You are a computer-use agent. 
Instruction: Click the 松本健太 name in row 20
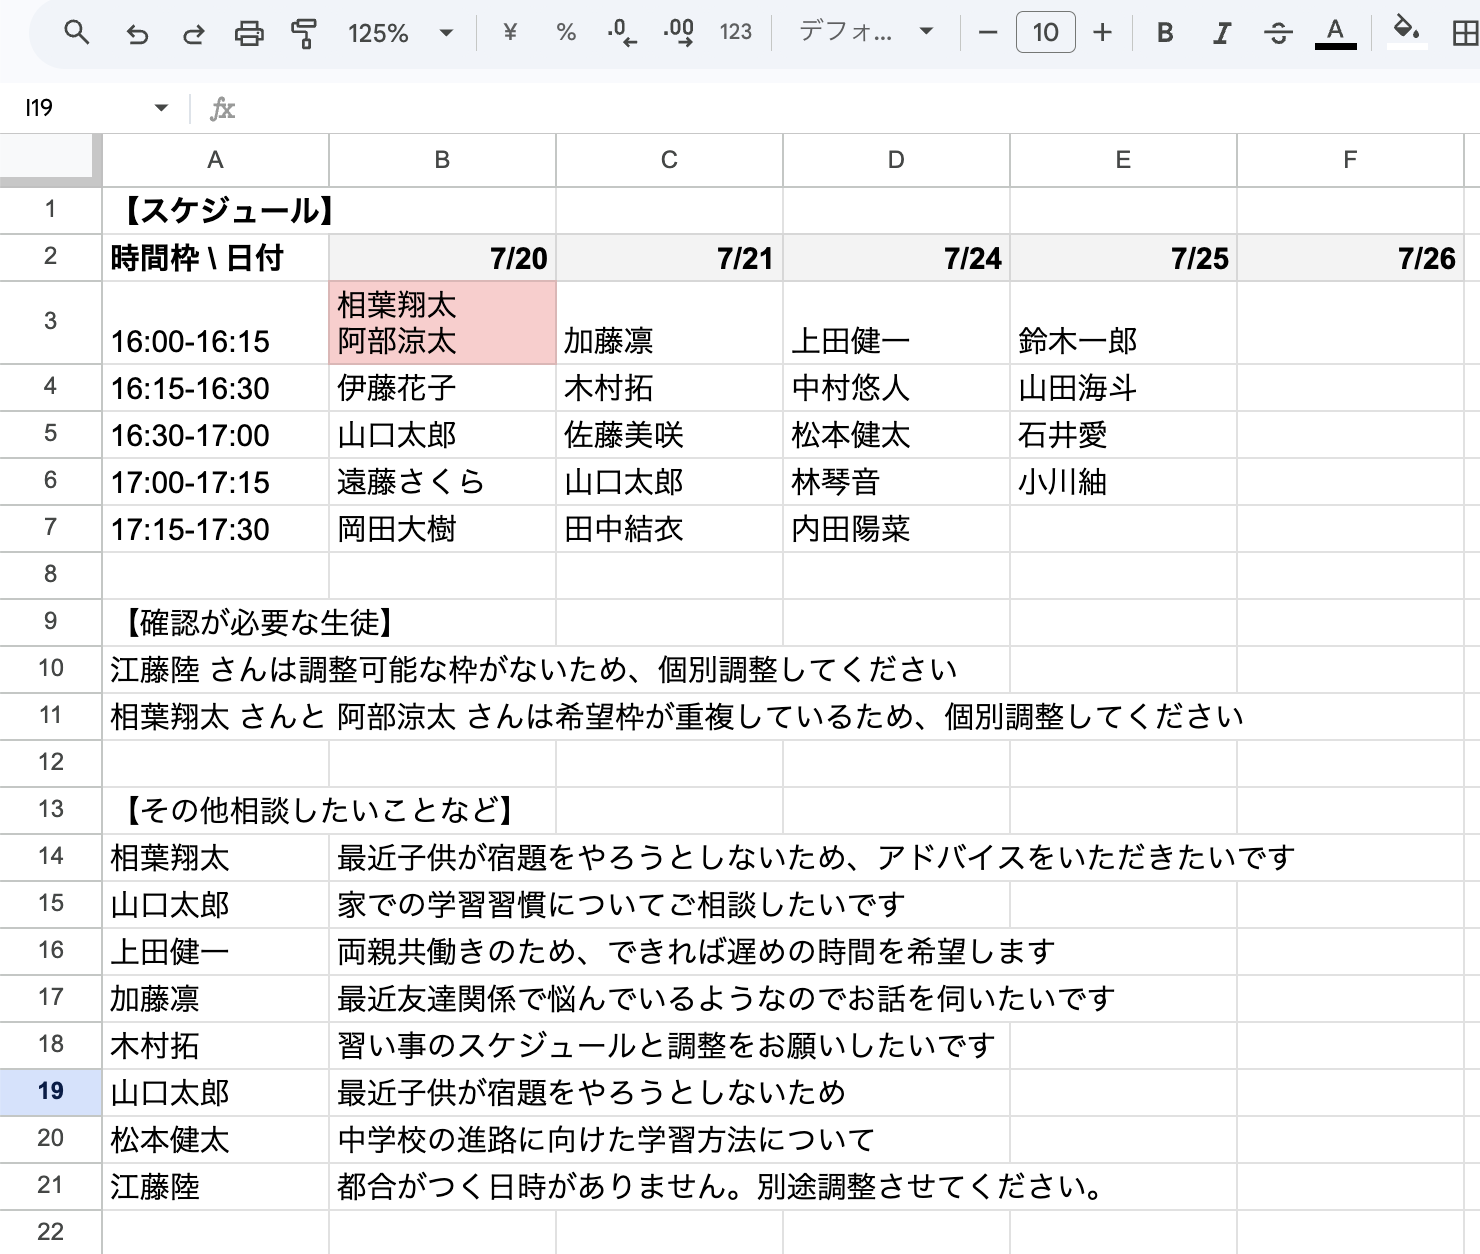coord(215,1139)
